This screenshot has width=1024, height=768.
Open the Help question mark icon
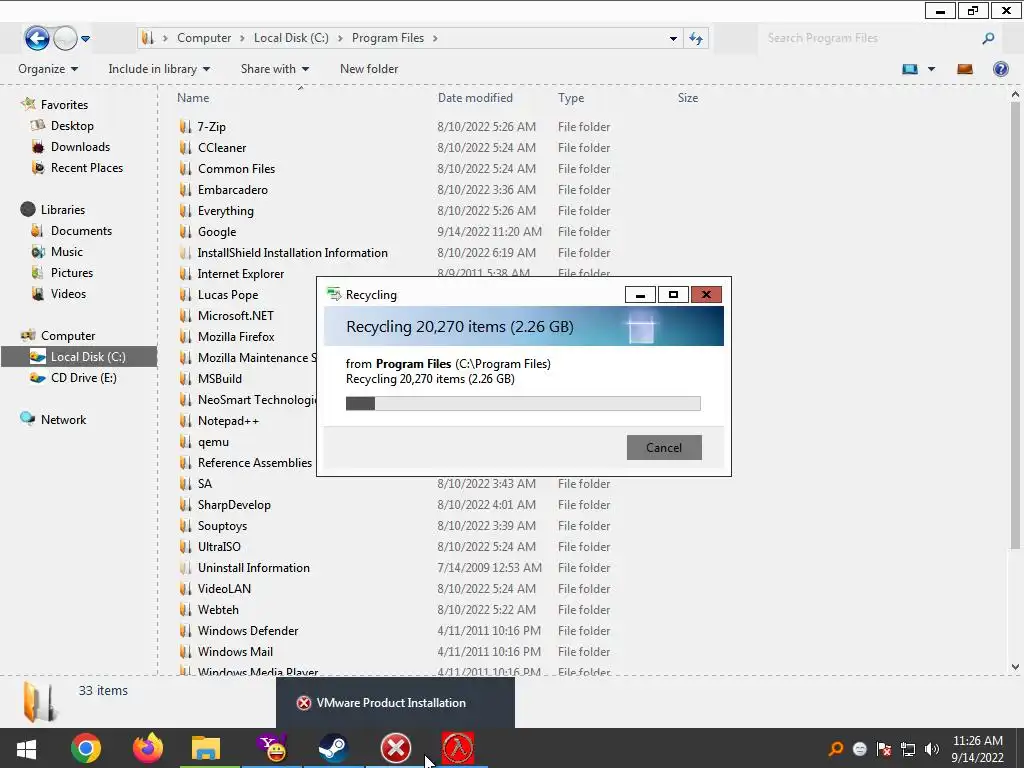(1000, 69)
